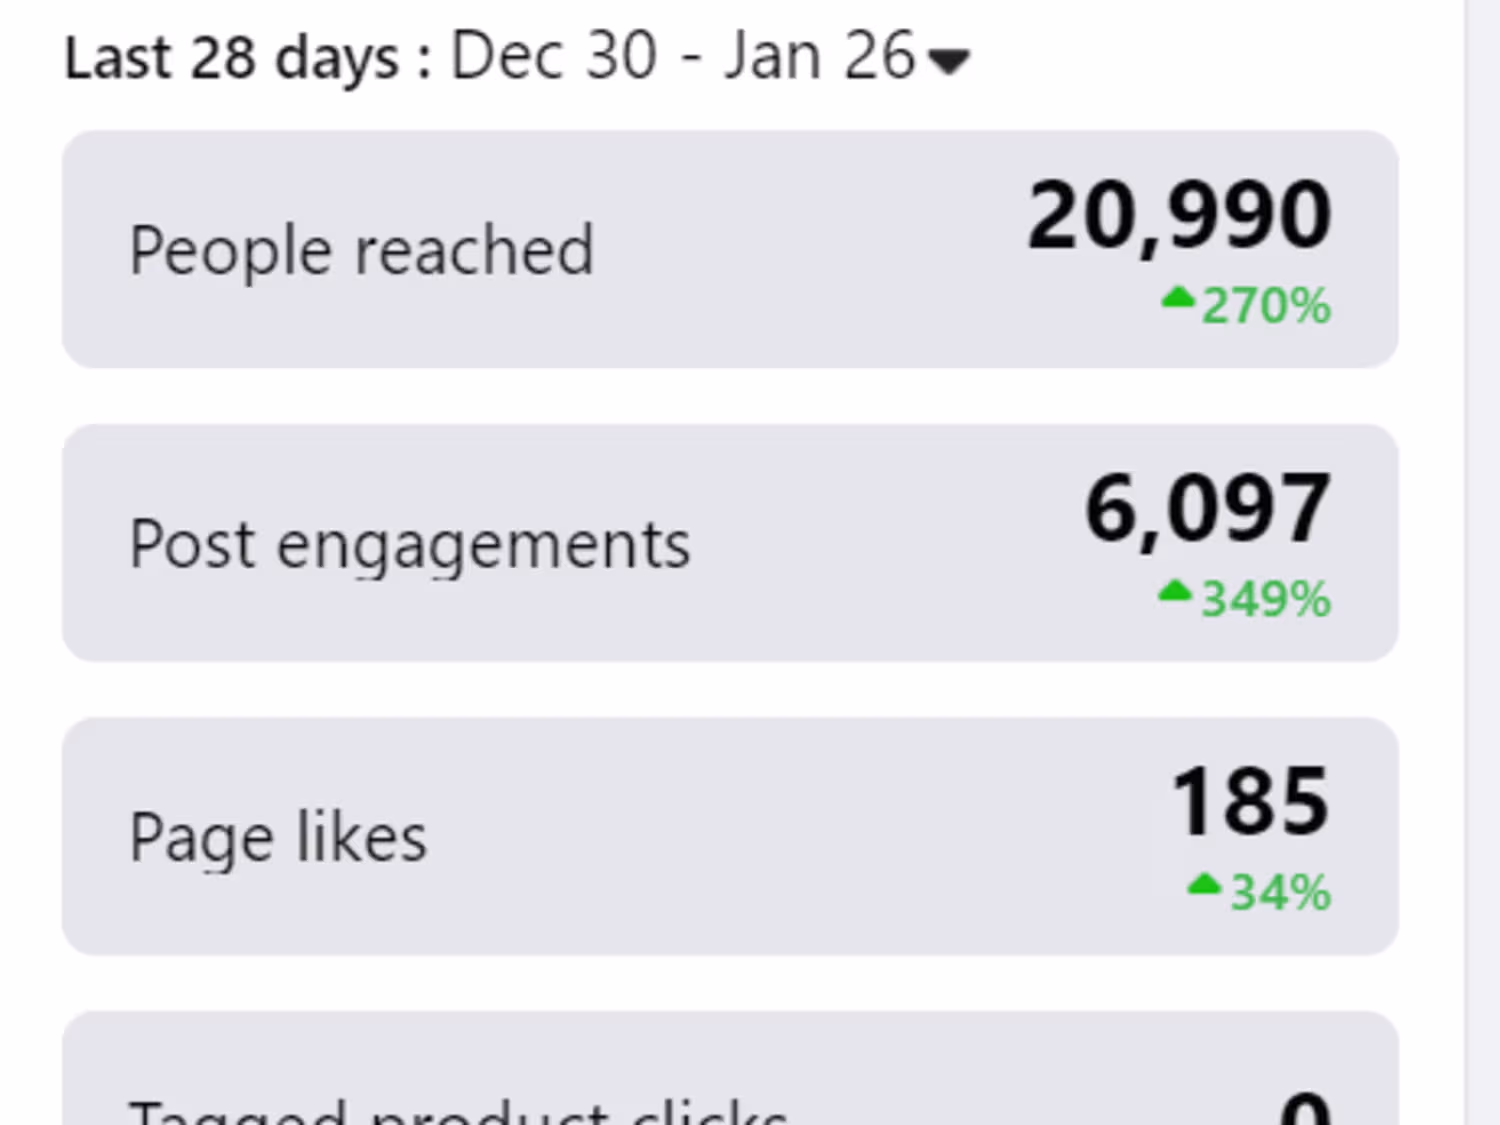Click the vertical scrollbar track on right

[1483, 562]
